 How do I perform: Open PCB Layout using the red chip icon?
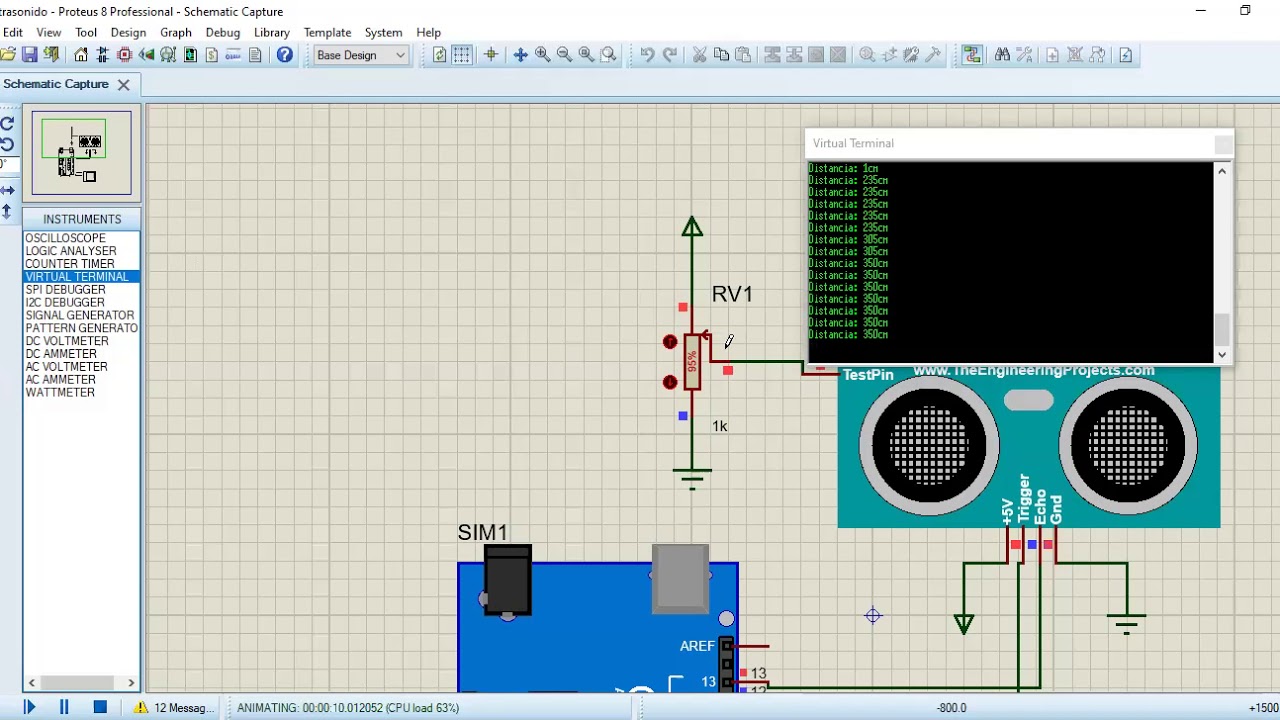pos(125,55)
